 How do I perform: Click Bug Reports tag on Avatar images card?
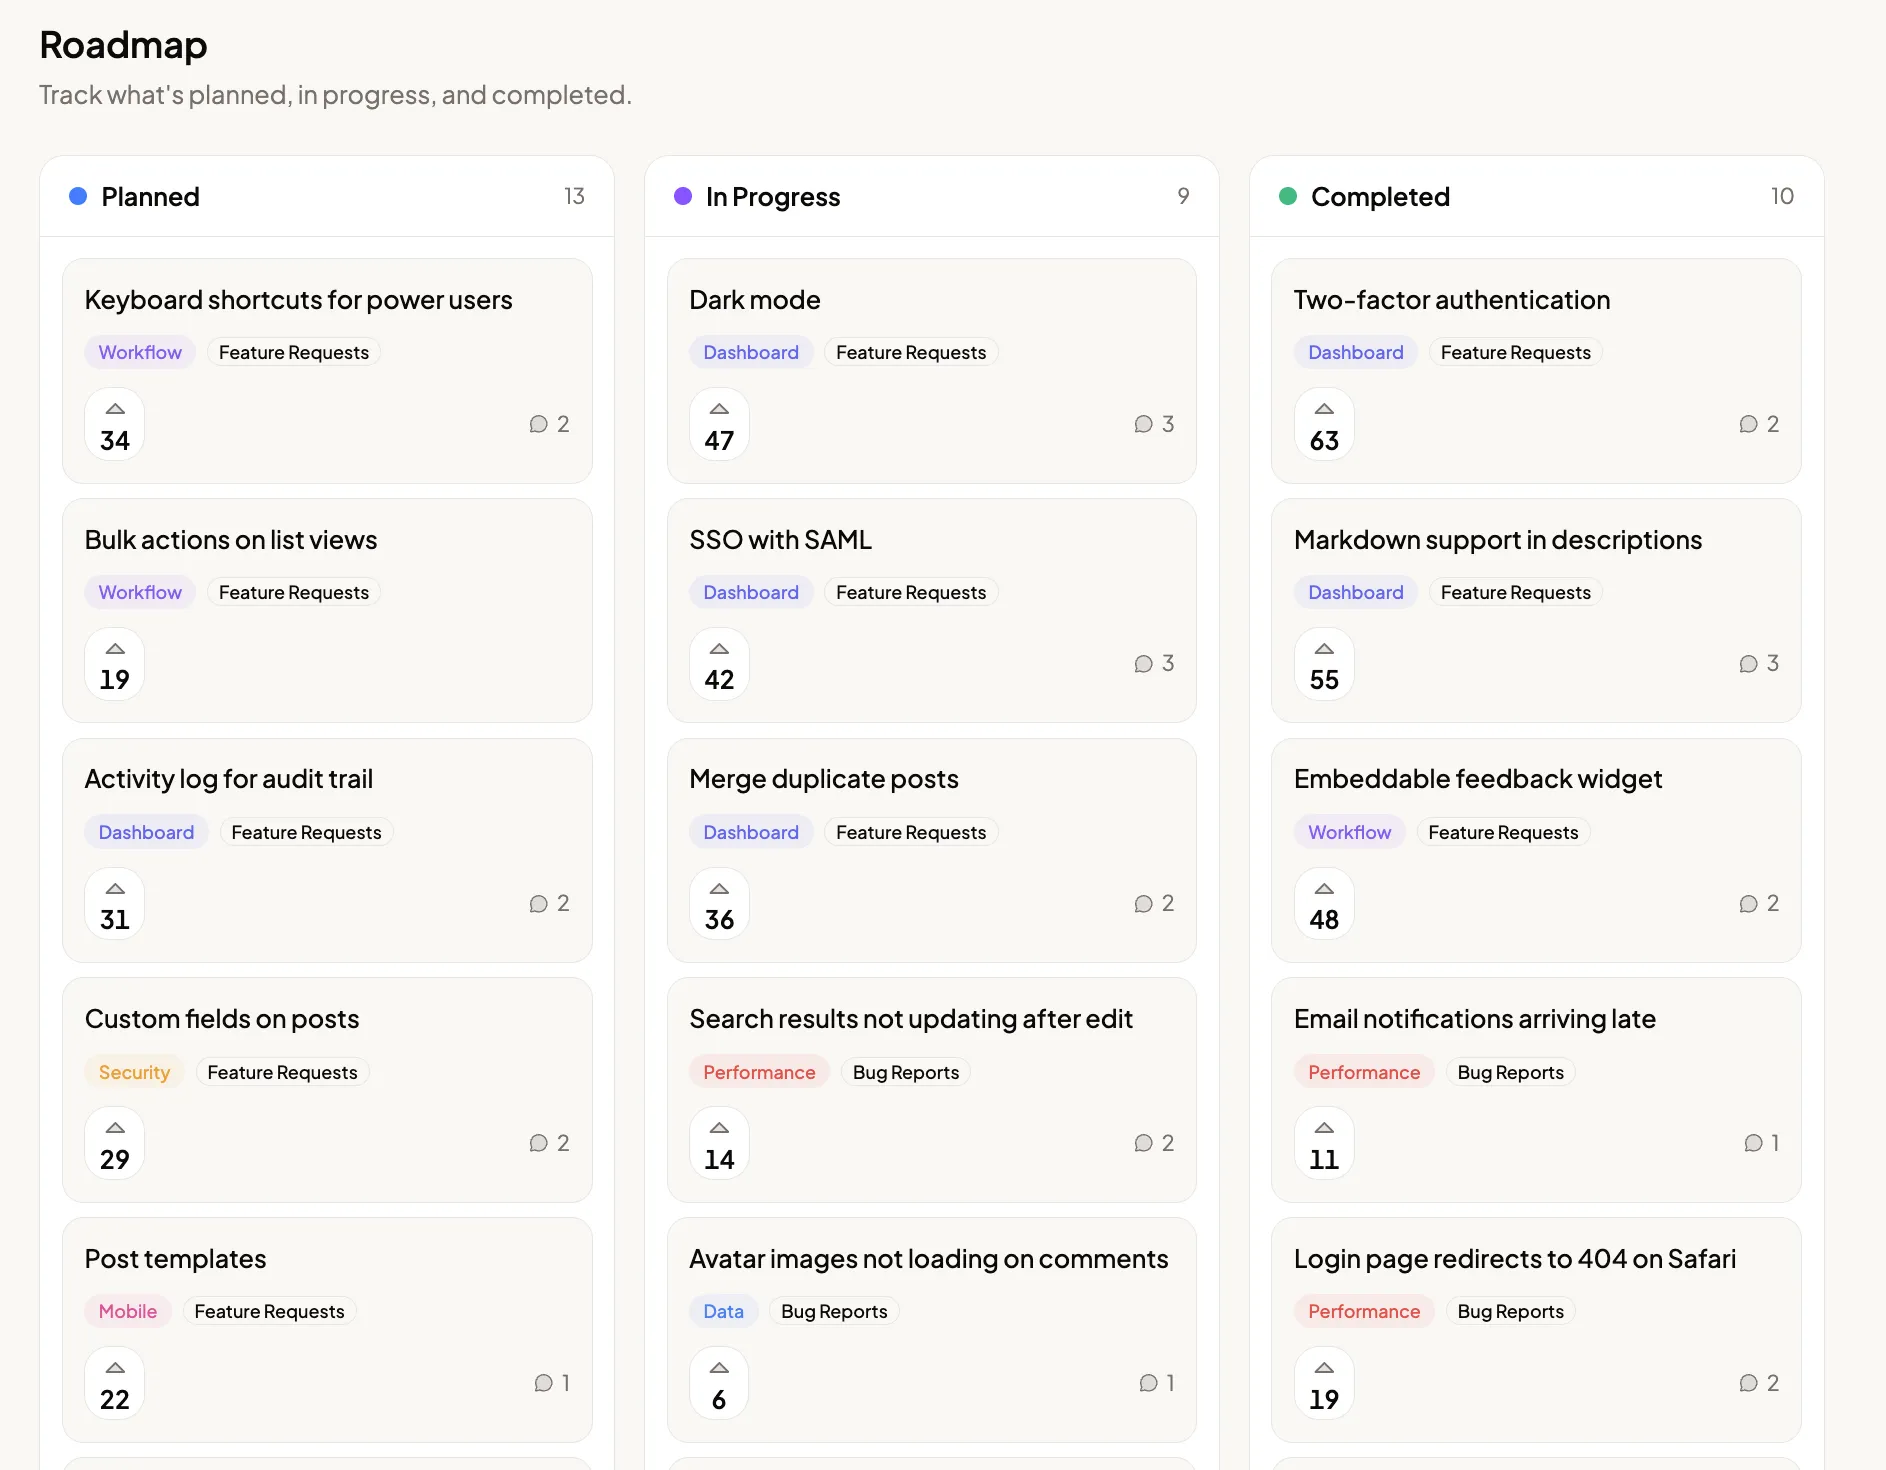[x=834, y=1311]
